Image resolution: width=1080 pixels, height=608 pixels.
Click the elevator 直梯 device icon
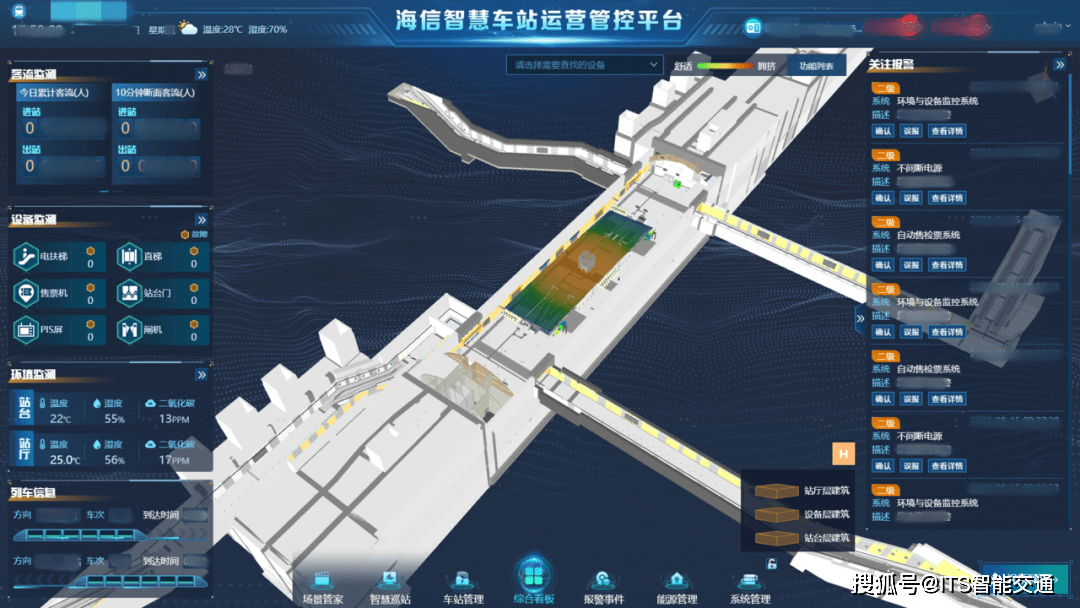pos(129,257)
